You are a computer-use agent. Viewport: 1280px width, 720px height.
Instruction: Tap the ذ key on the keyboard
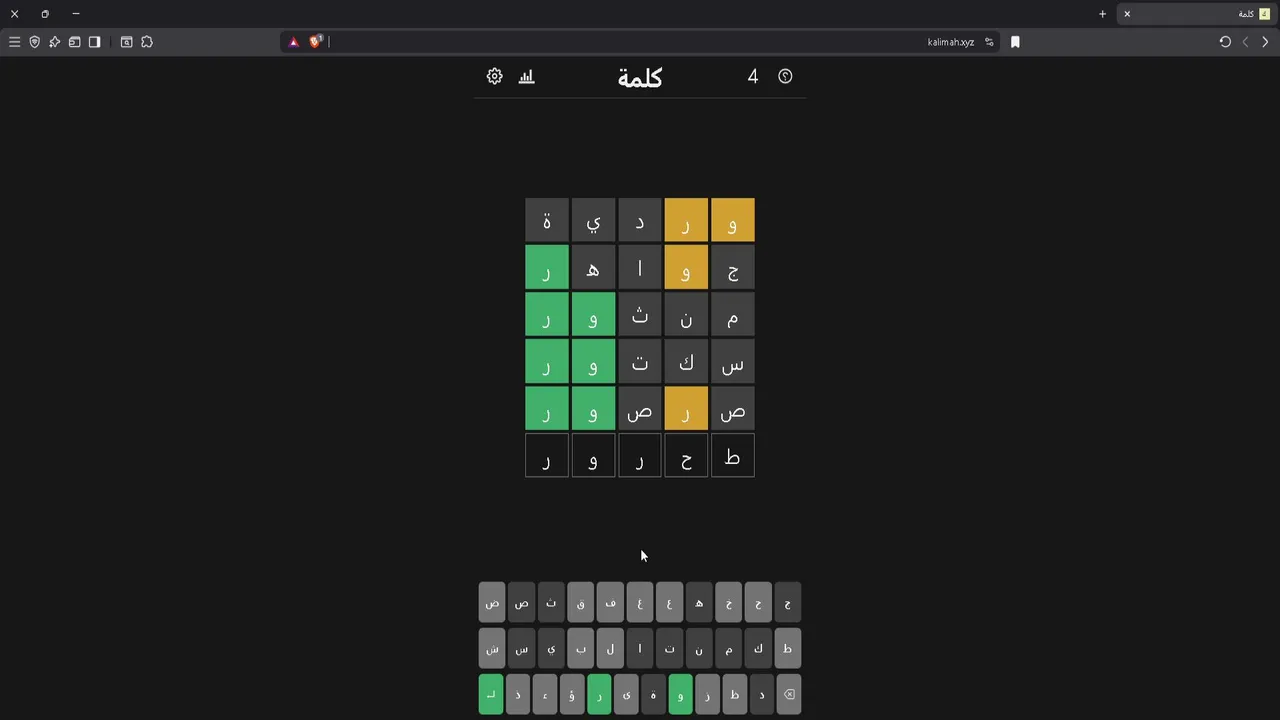pyautogui.click(x=518, y=694)
